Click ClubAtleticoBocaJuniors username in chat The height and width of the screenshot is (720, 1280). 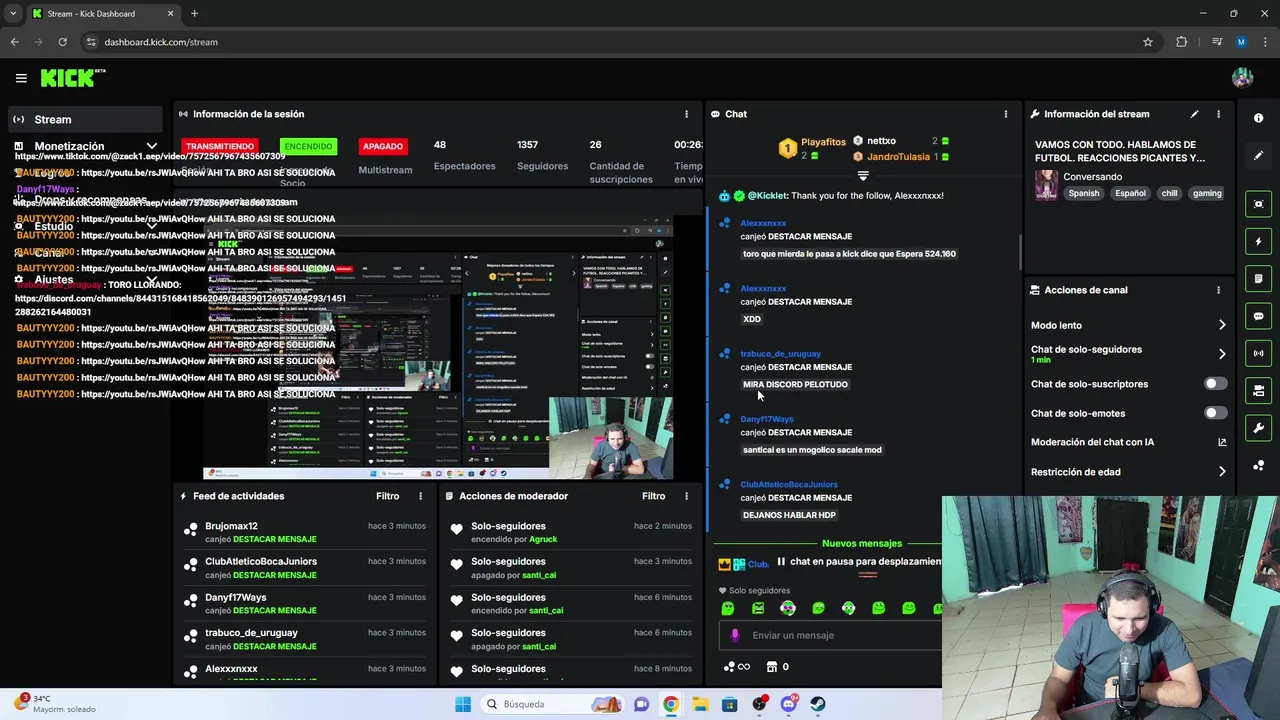pyautogui.click(x=789, y=484)
